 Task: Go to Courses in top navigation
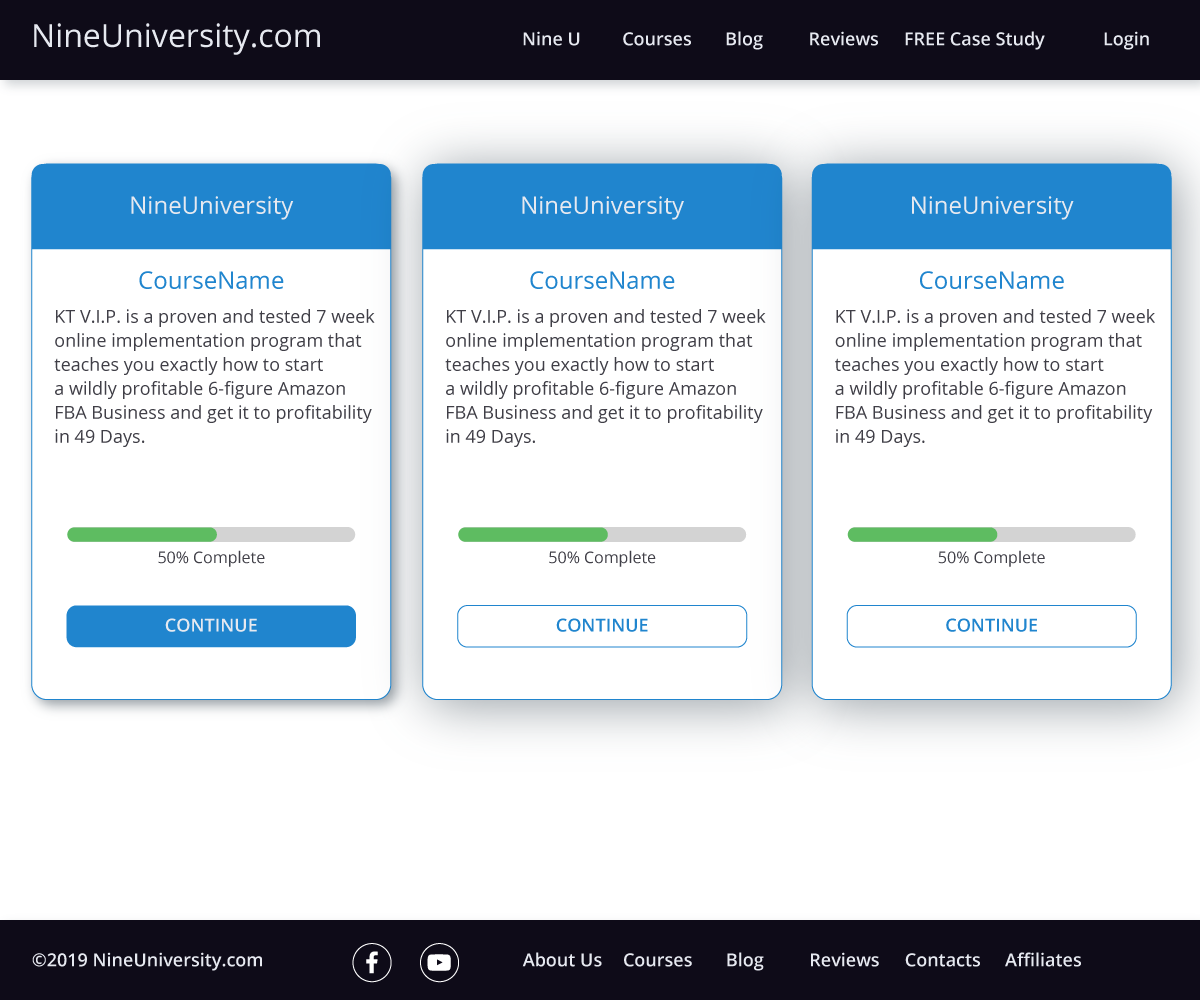tap(657, 39)
